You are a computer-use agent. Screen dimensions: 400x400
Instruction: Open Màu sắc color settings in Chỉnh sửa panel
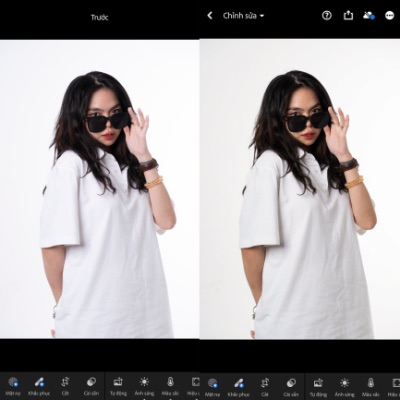point(370,387)
